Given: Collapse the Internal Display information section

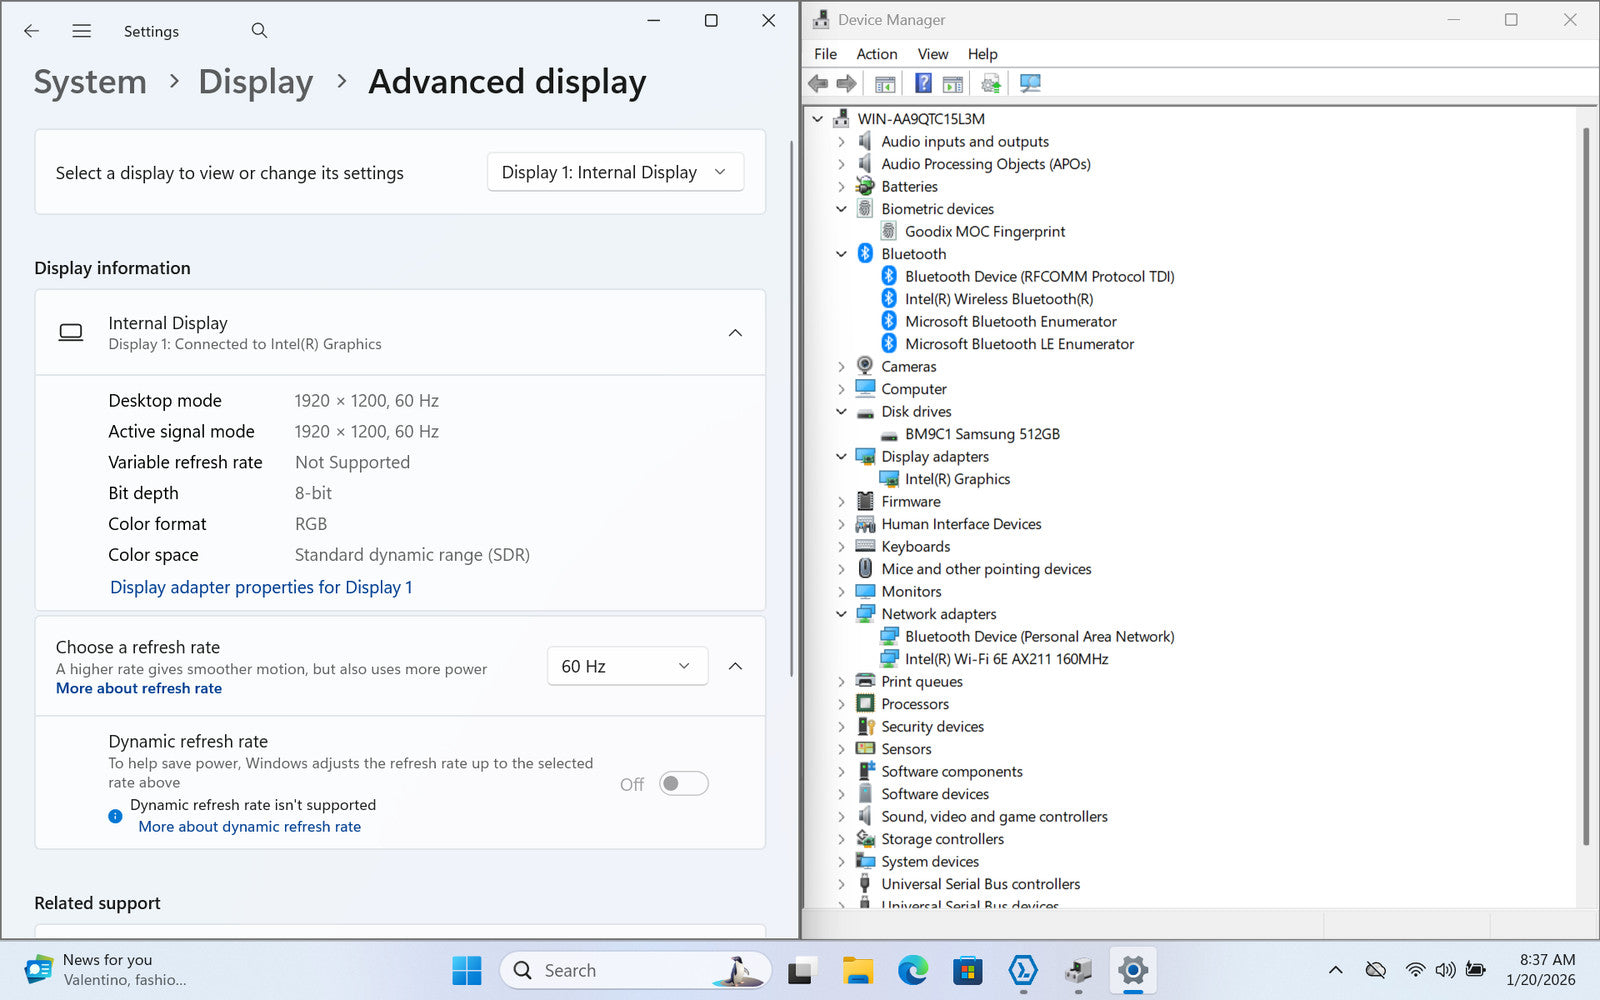Looking at the screenshot, I should click(735, 333).
